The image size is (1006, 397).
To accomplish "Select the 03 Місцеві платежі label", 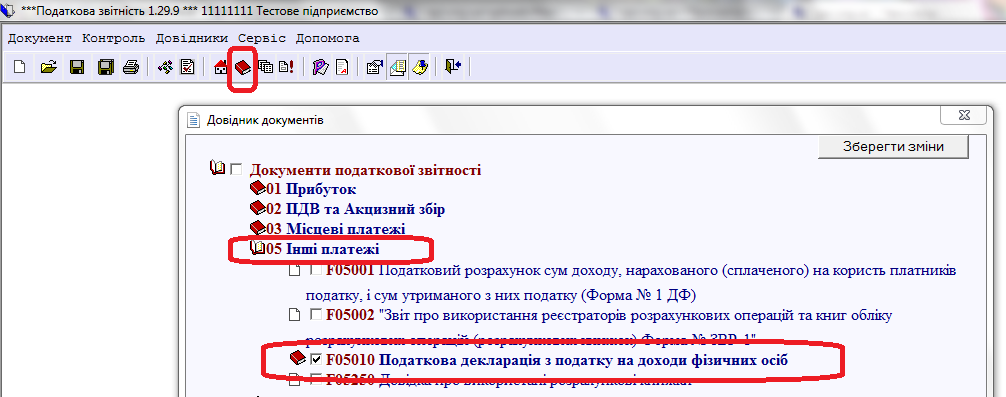I will coord(336,229).
